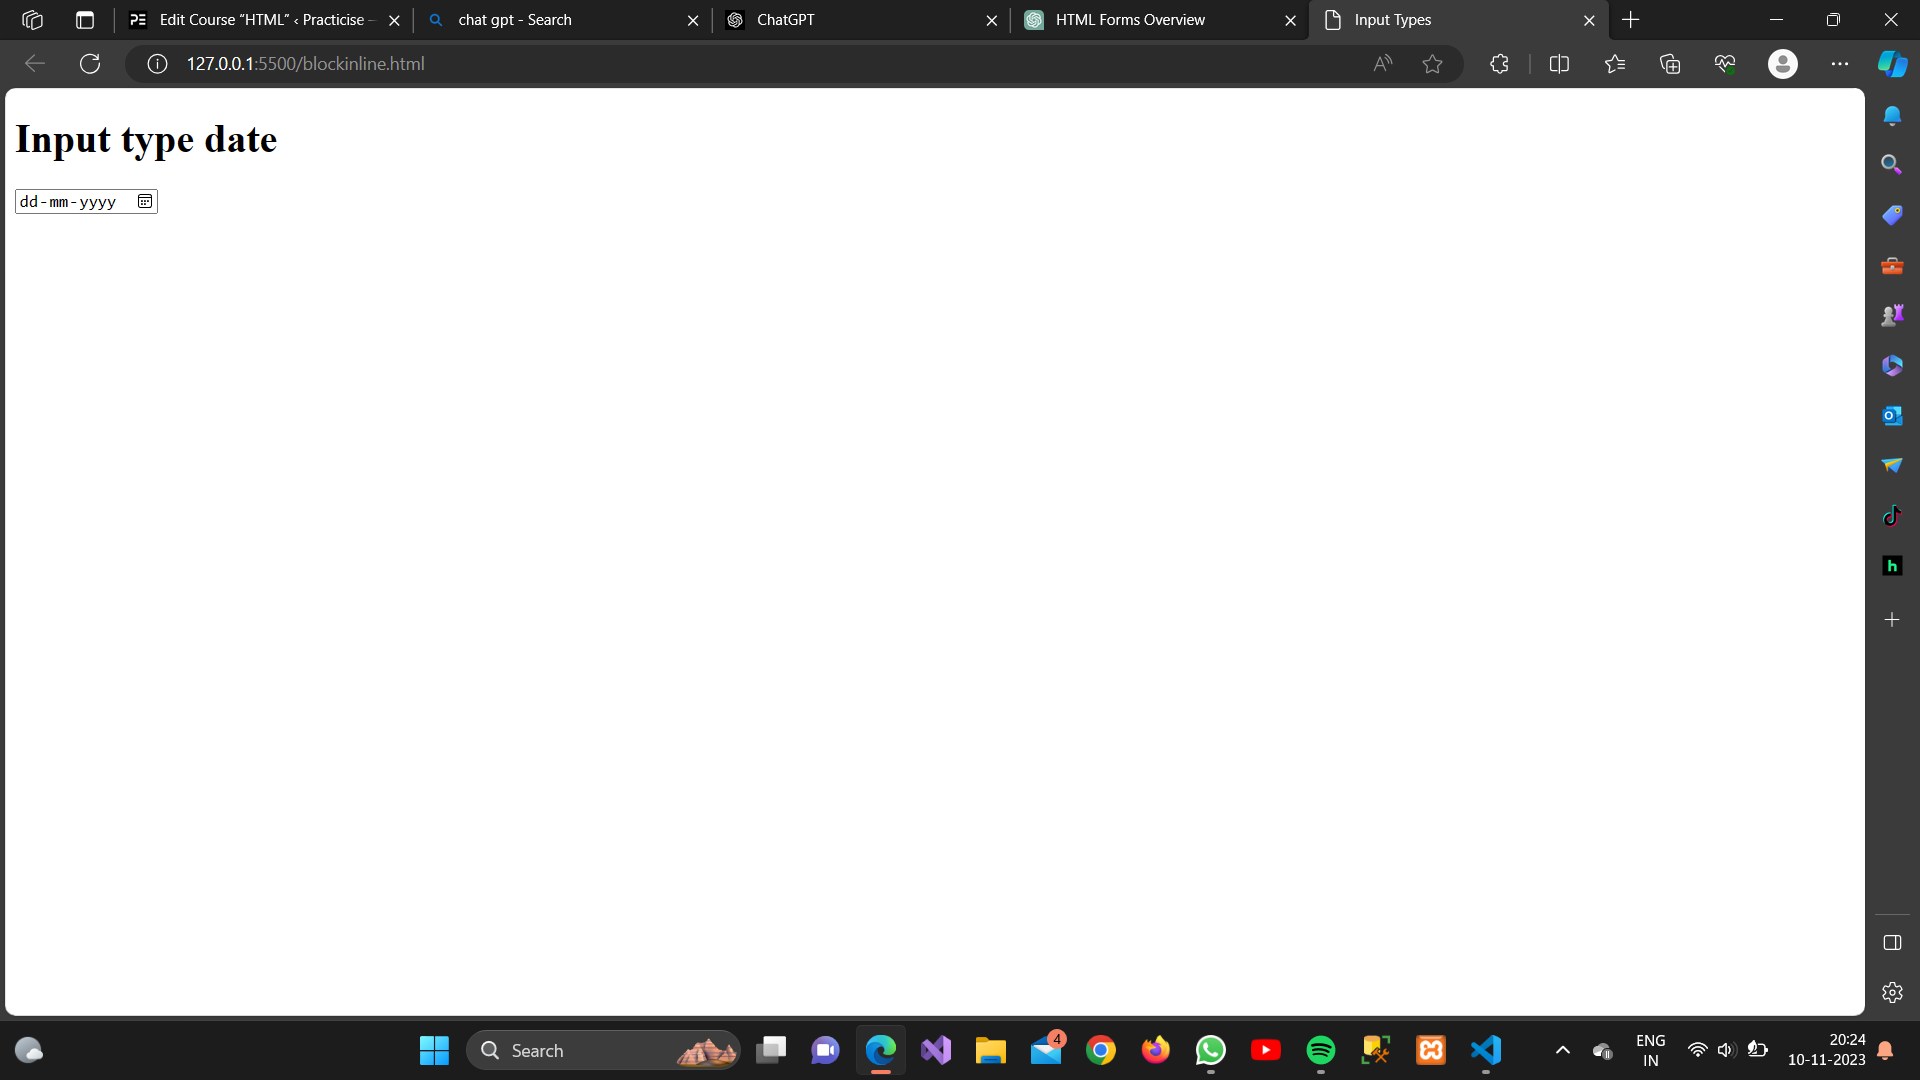1920x1080 pixels.
Task: Open the Favorites list
Action: [x=1615, y=64]
